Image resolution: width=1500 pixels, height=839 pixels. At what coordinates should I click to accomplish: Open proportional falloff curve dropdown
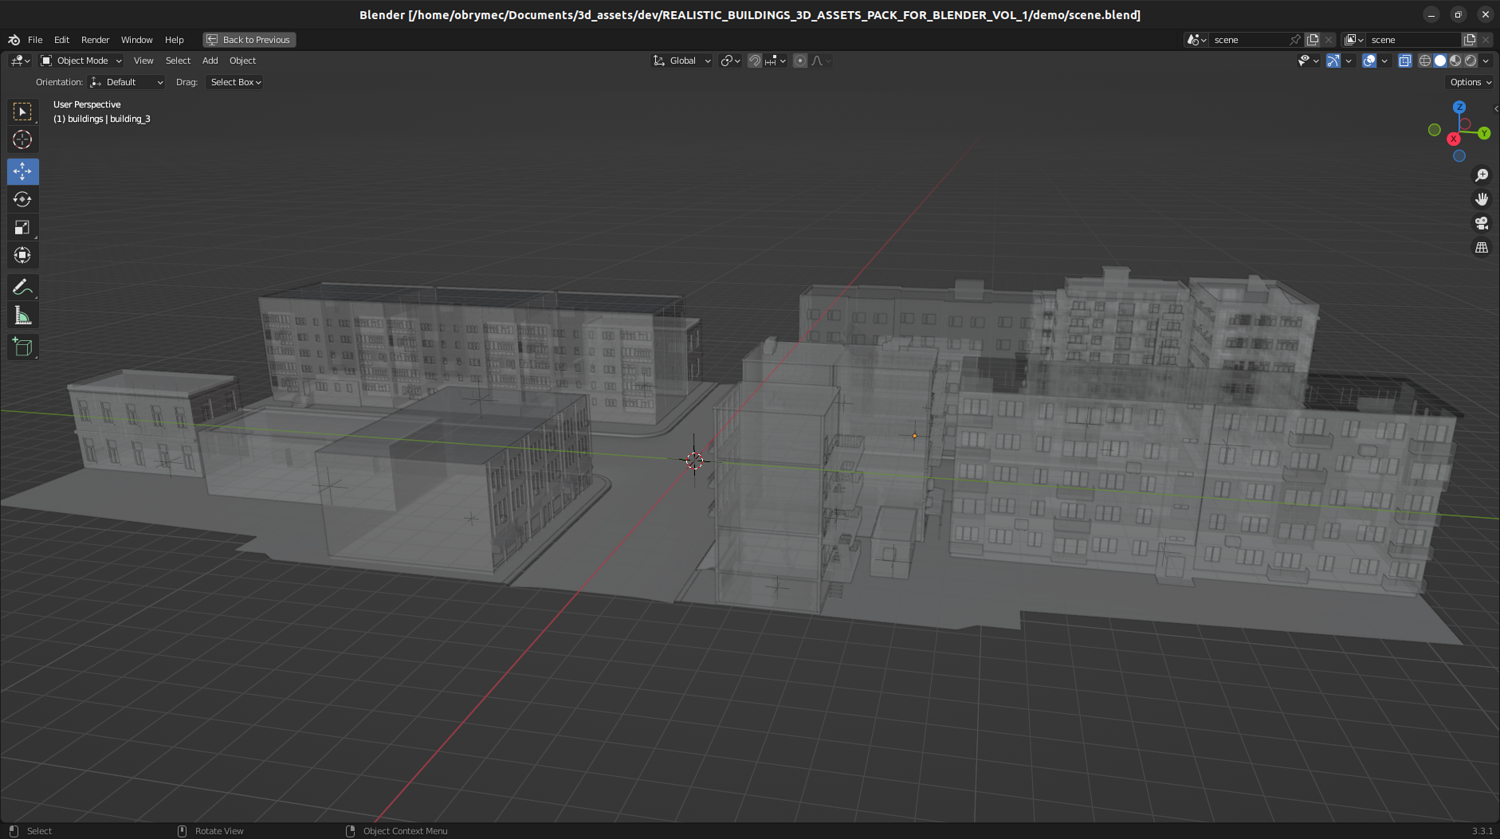click(x=821, y=61)
